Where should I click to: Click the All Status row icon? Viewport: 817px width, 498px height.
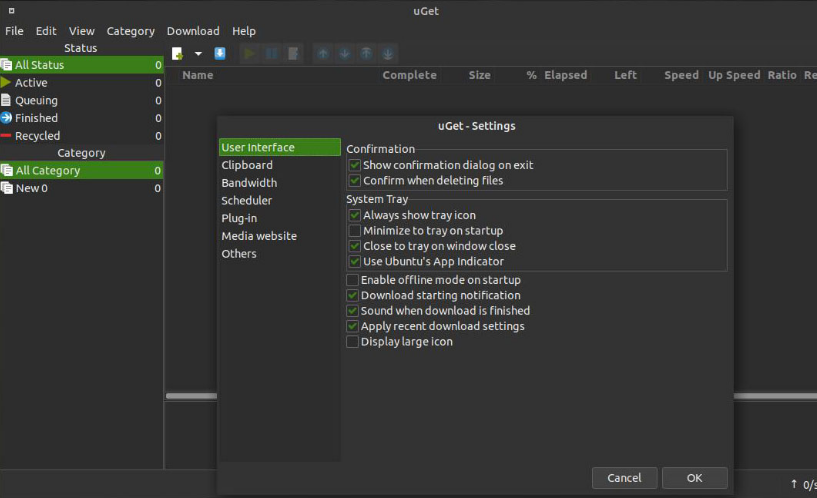tap(6, 65)
